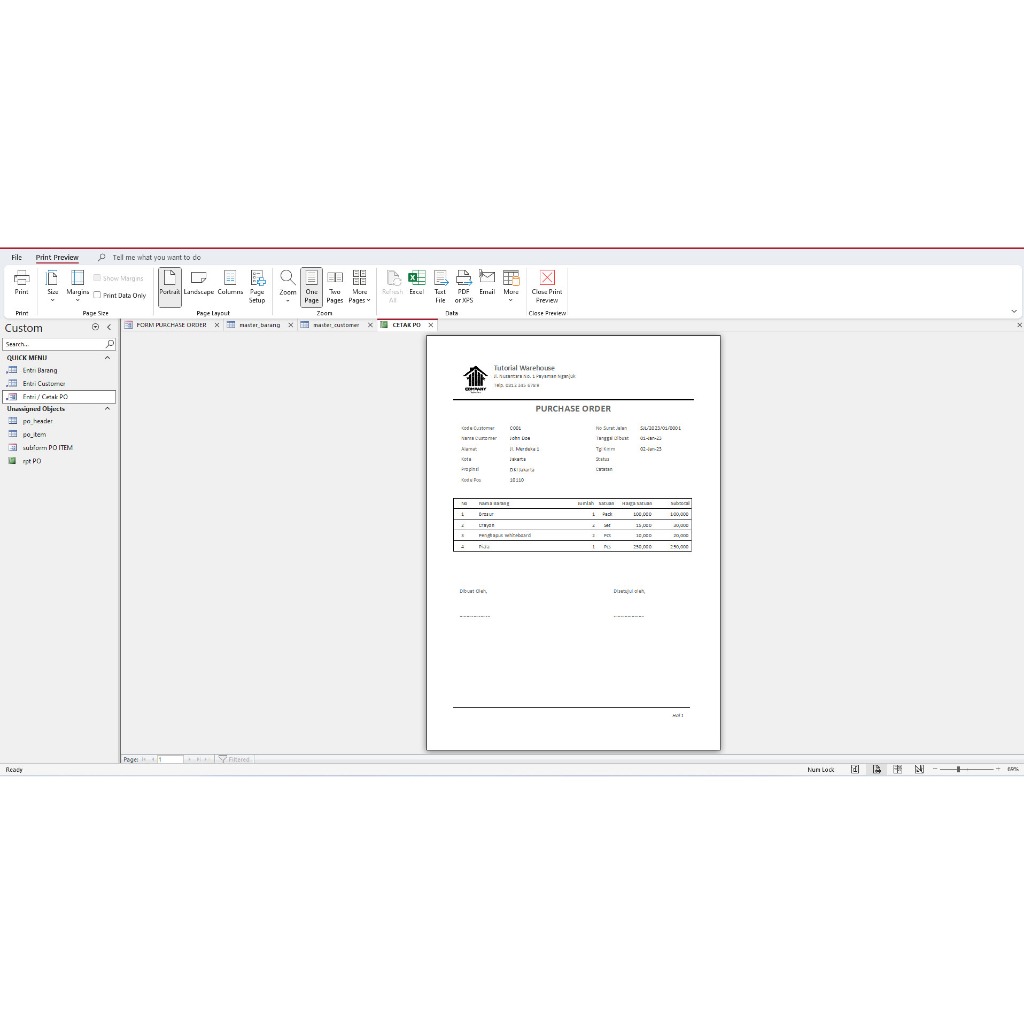Click the Num Lock status indicator

pyautogui.click(x=821, y=769)
